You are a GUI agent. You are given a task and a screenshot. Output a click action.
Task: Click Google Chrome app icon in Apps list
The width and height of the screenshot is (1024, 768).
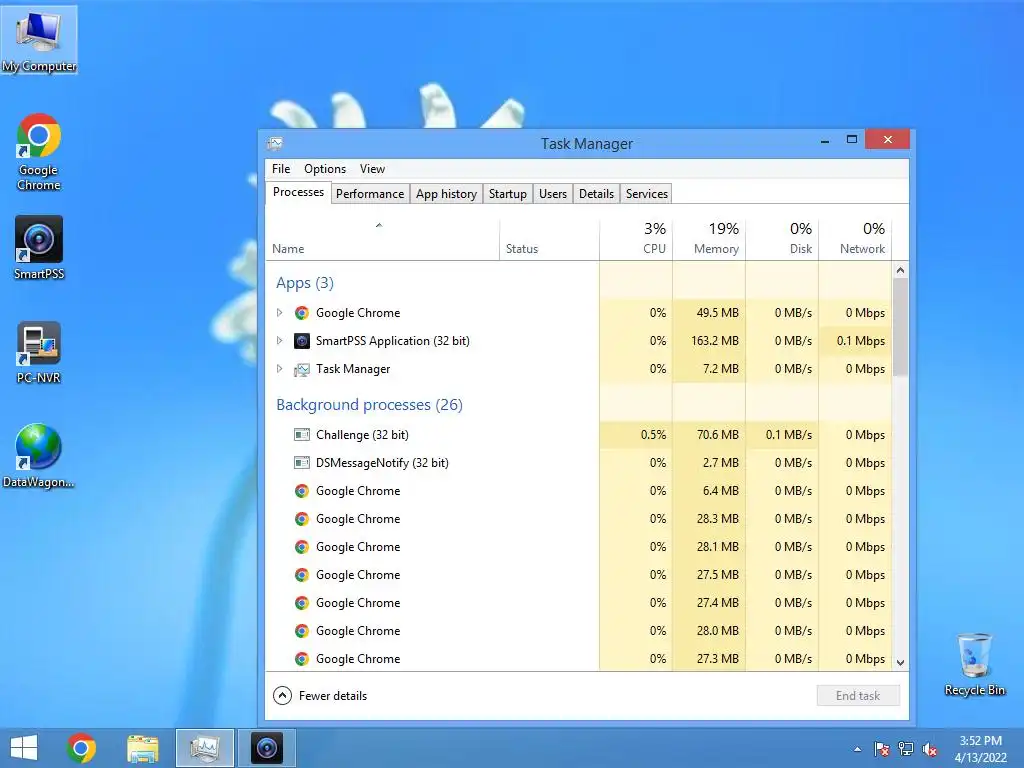click(x=302, y=313)
